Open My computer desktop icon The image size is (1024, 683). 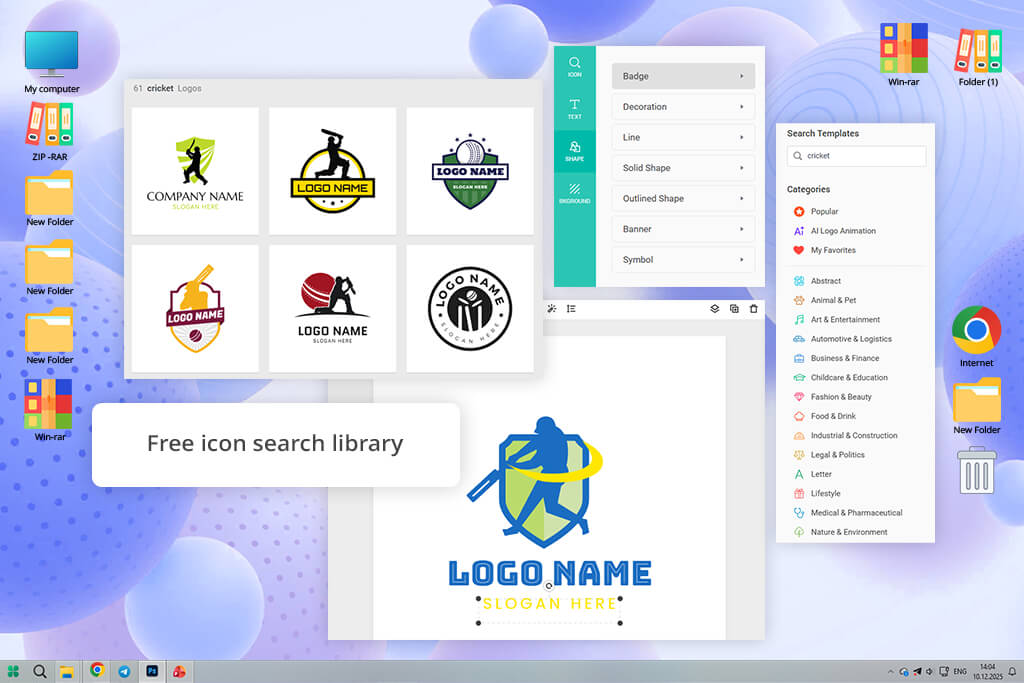coord(52,62)
